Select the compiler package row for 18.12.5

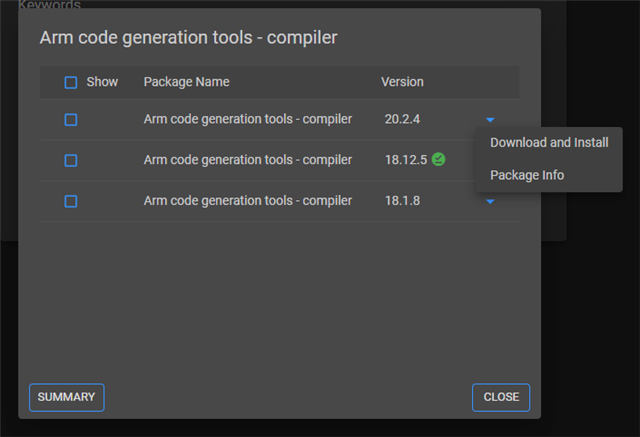280,160
